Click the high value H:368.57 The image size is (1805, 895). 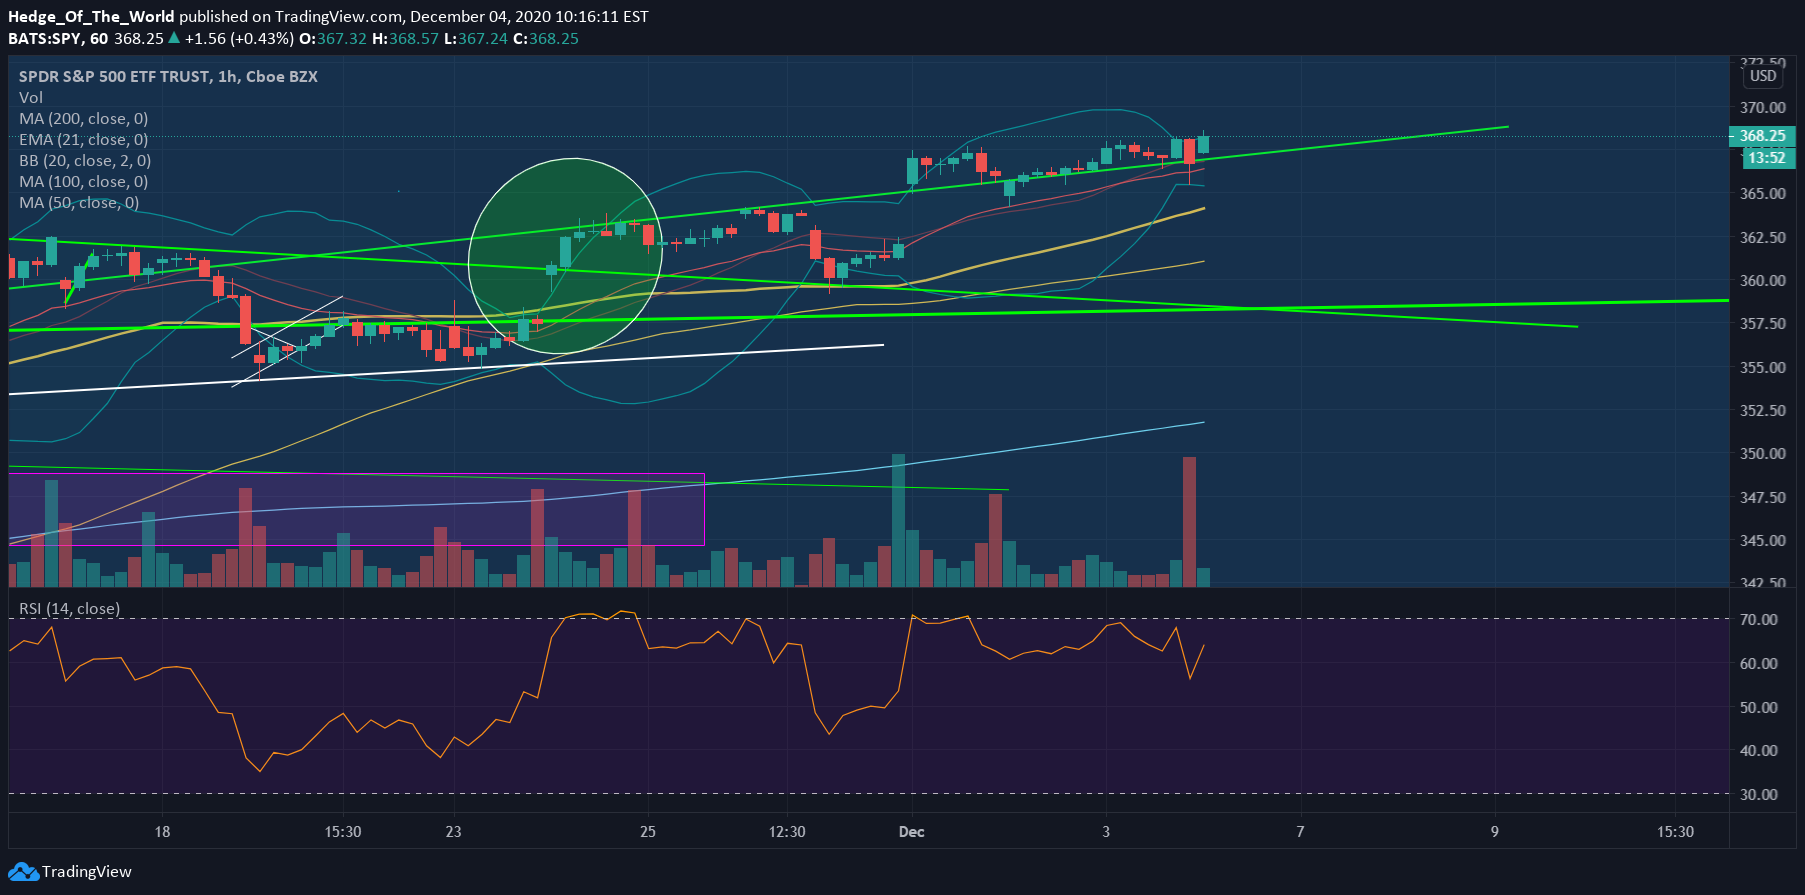click(x=405, y=39)
